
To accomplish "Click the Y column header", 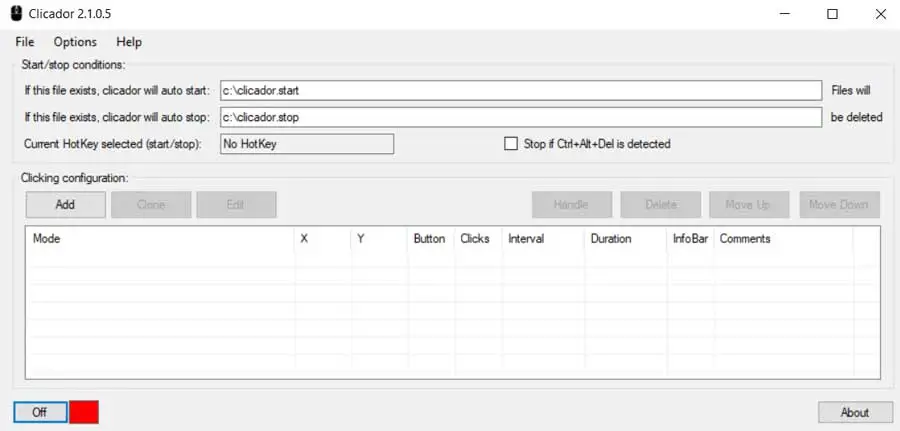I will [x=379, y=239].
